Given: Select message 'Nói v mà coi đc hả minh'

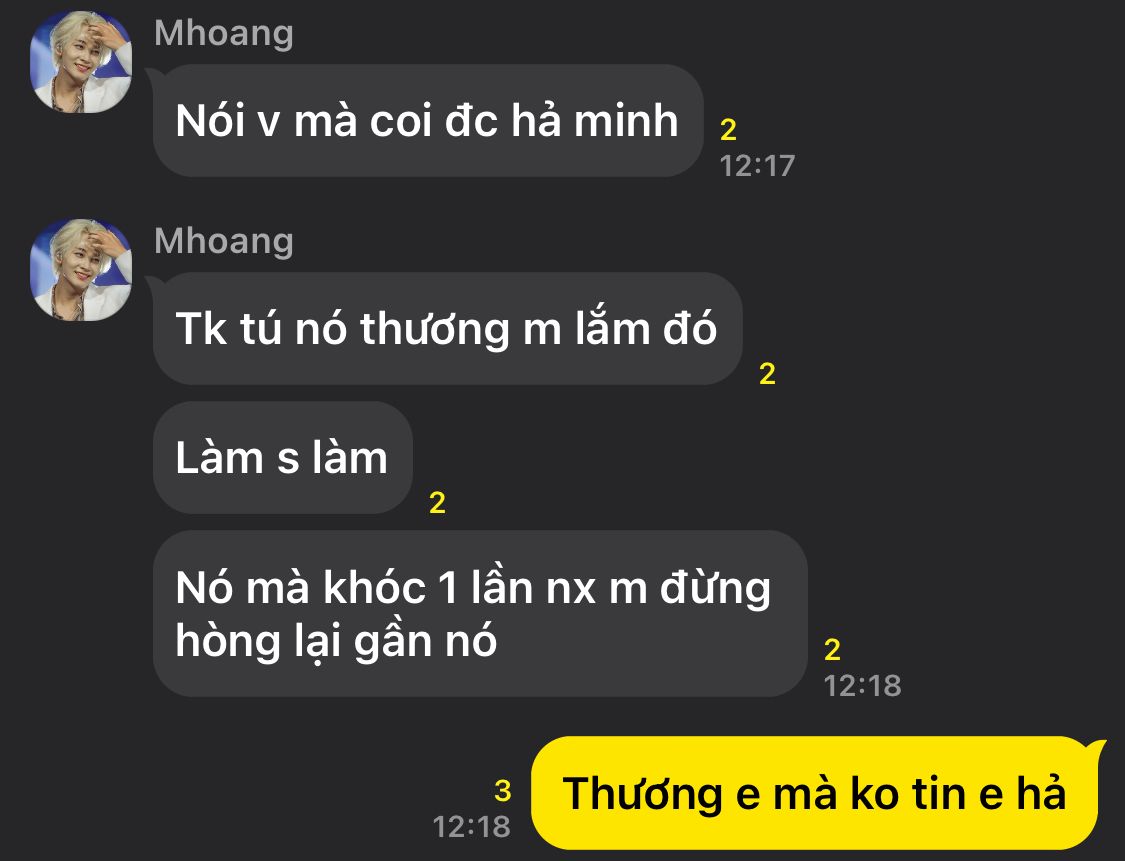Looking at the screenshot, I should click(428, 121).
